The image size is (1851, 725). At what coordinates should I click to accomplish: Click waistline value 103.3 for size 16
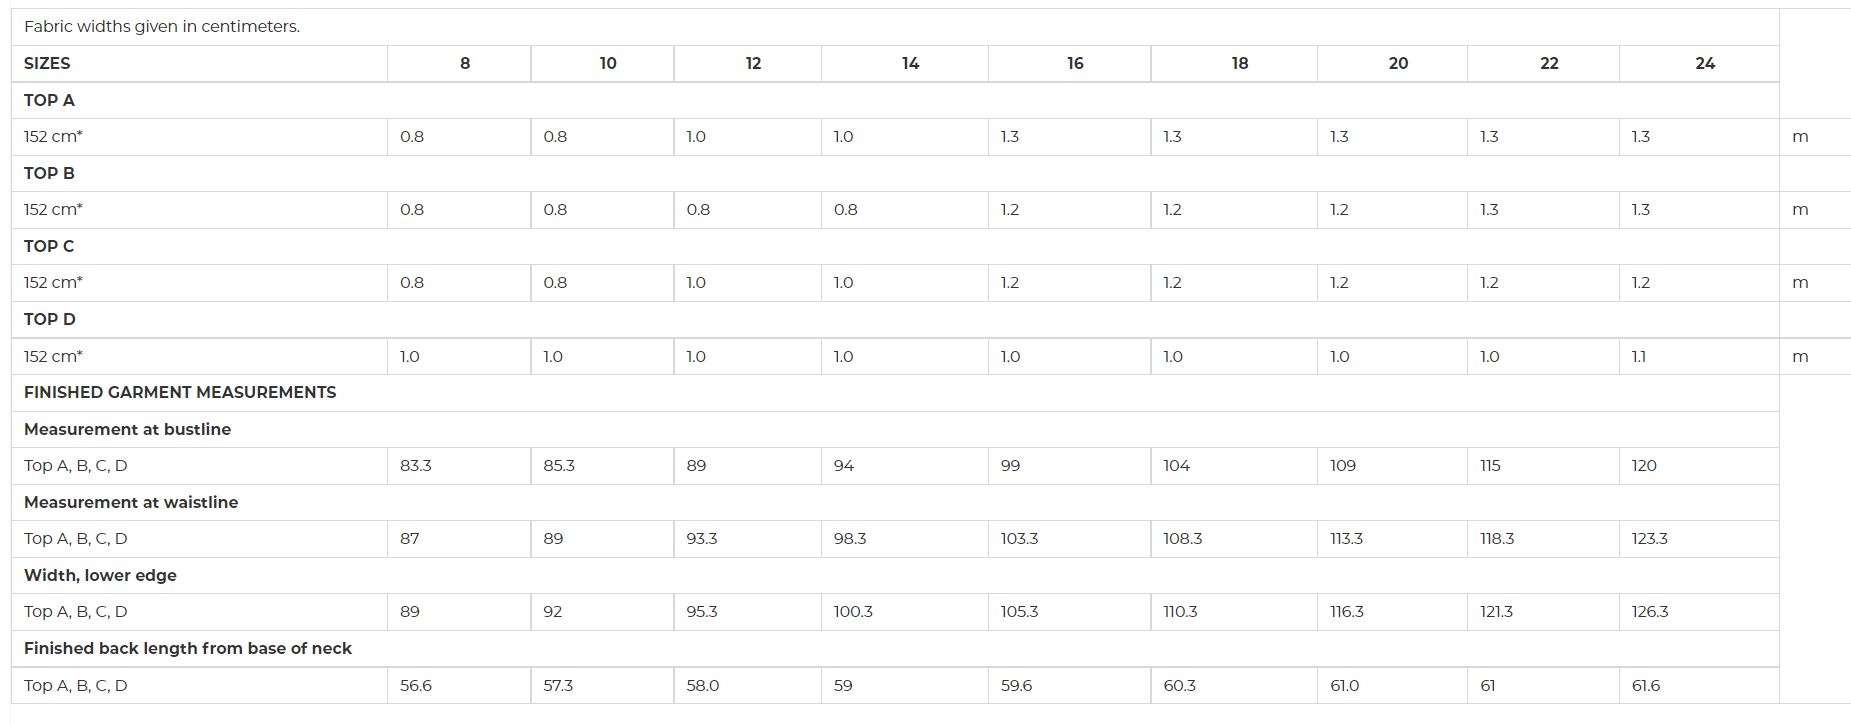(1019, 538)
